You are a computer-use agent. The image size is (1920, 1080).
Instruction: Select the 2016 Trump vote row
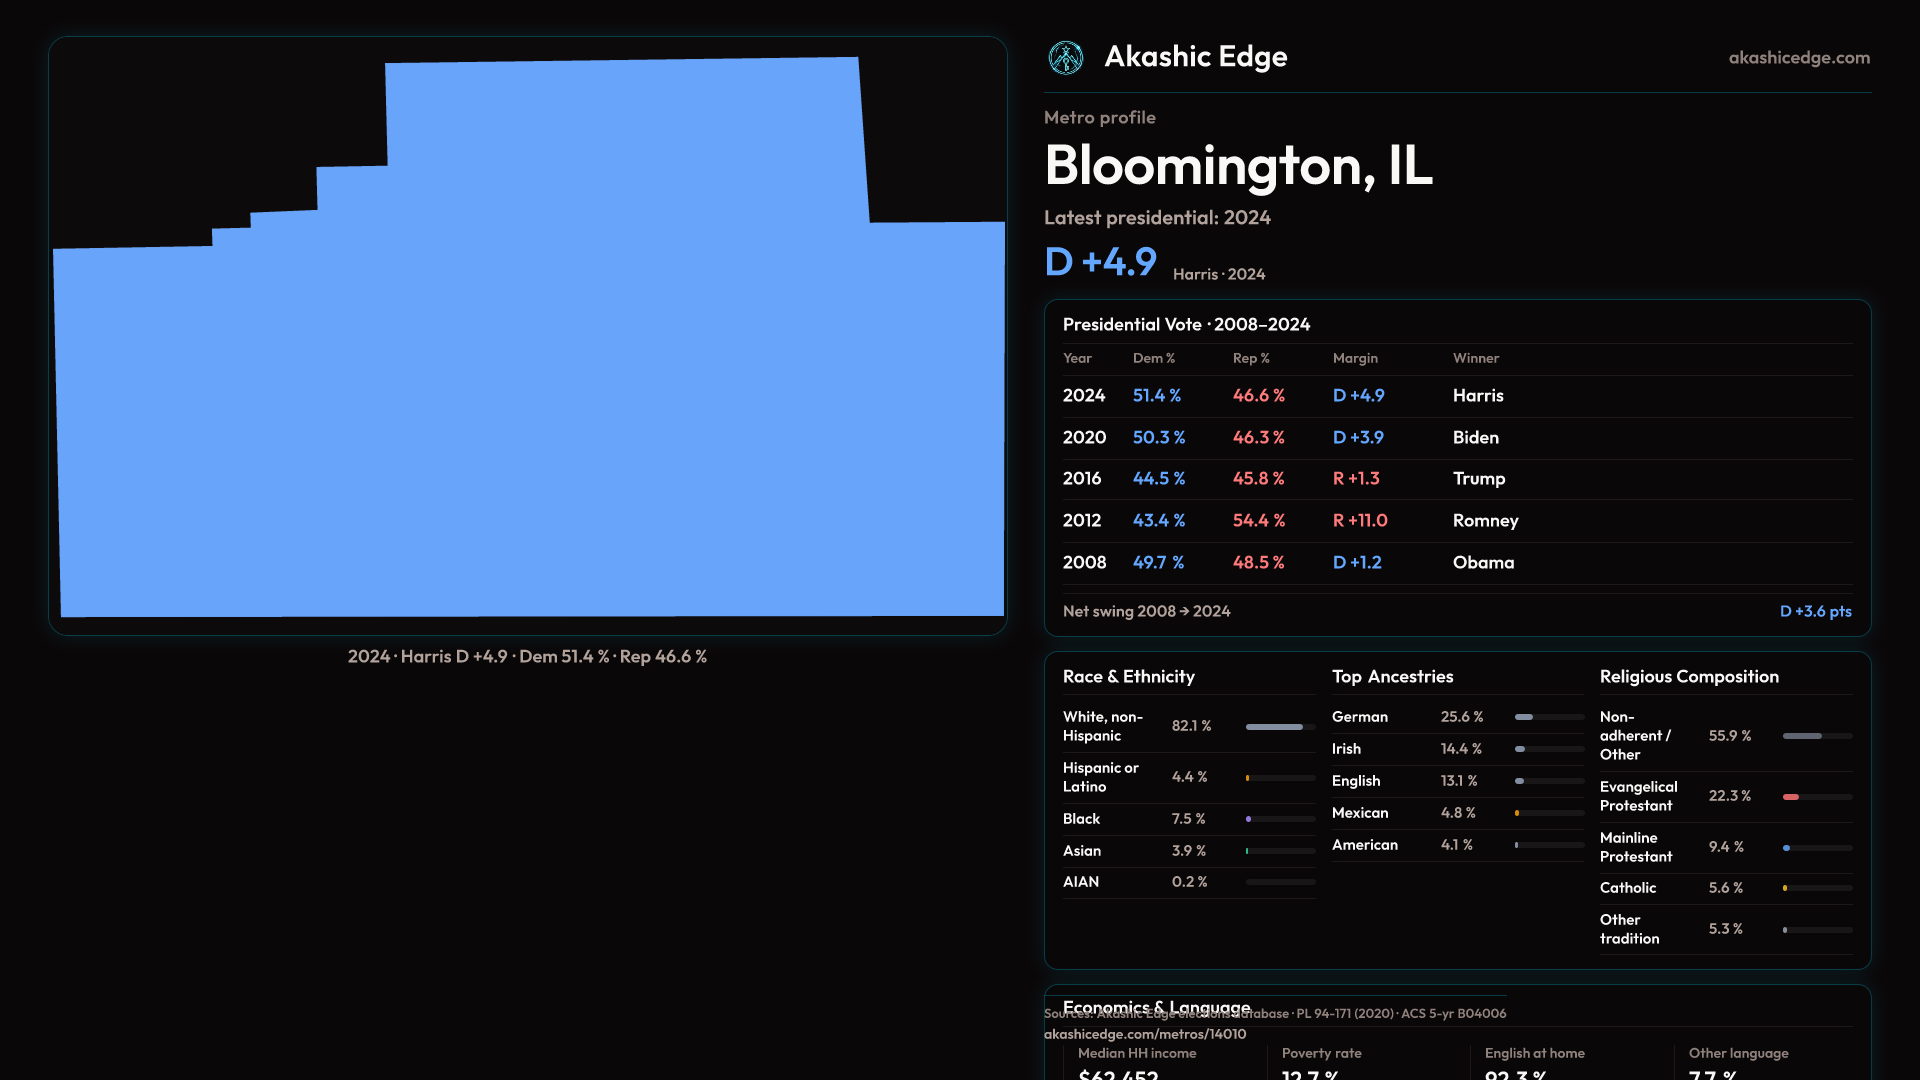(1457, 479)
